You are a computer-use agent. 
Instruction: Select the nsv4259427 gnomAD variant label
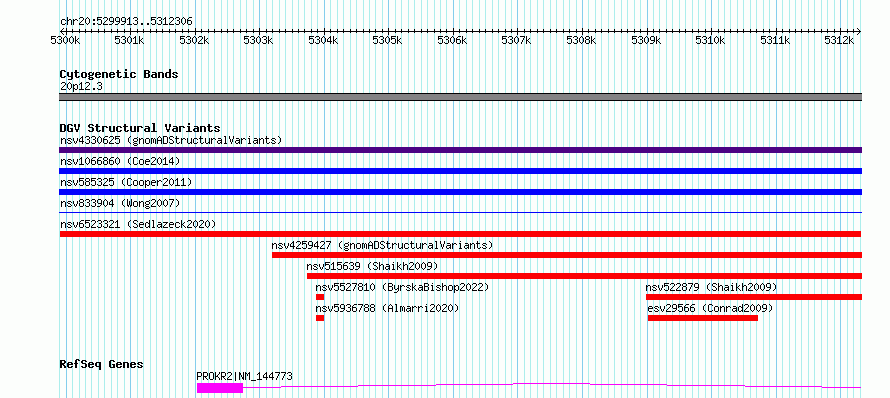tap(382, 245)
